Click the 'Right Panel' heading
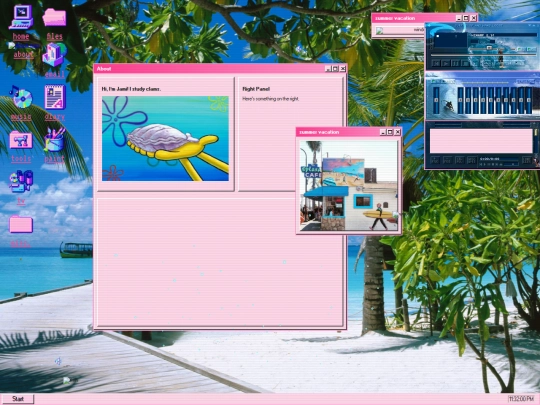 256,89
